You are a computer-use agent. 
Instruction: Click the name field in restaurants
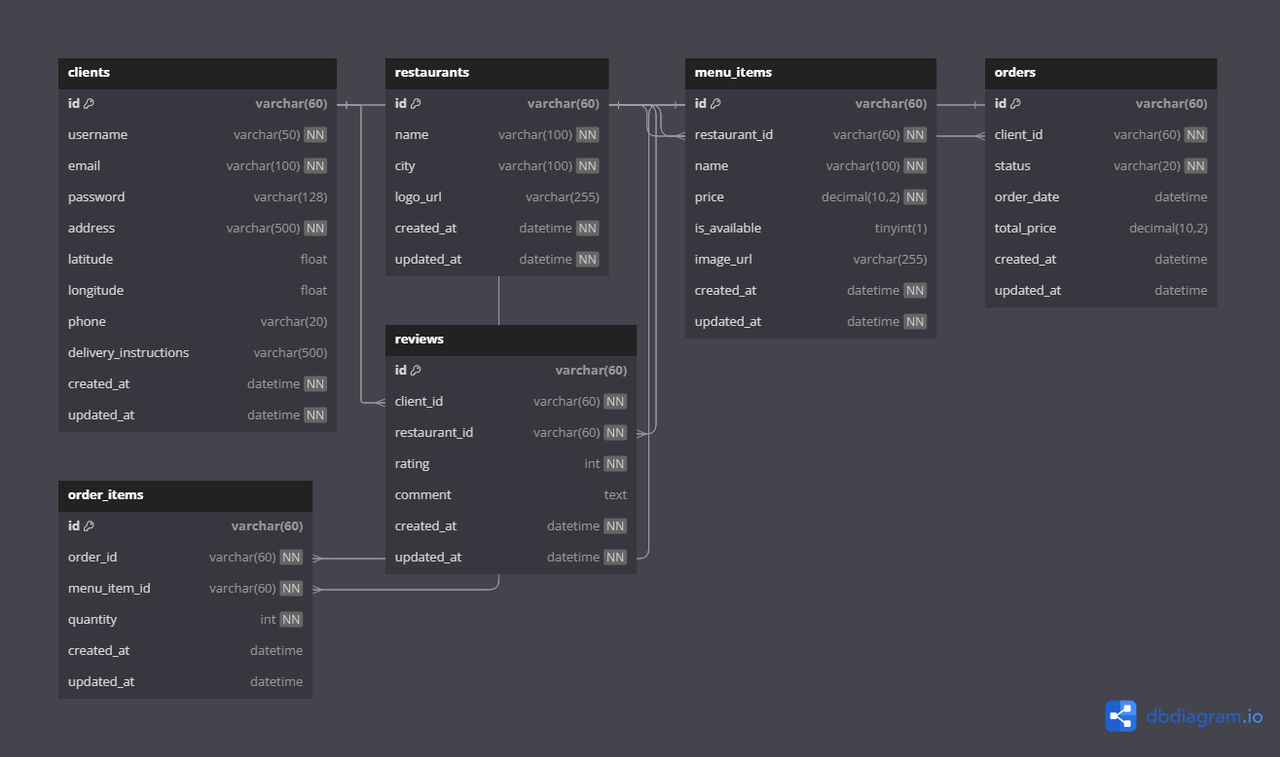point(497,135)
